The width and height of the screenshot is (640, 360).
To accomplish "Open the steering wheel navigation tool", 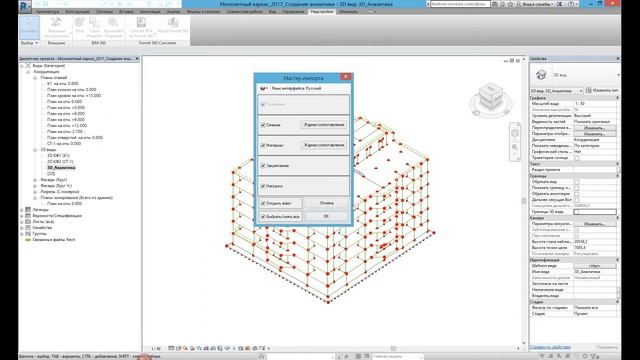I will (515, 133).
